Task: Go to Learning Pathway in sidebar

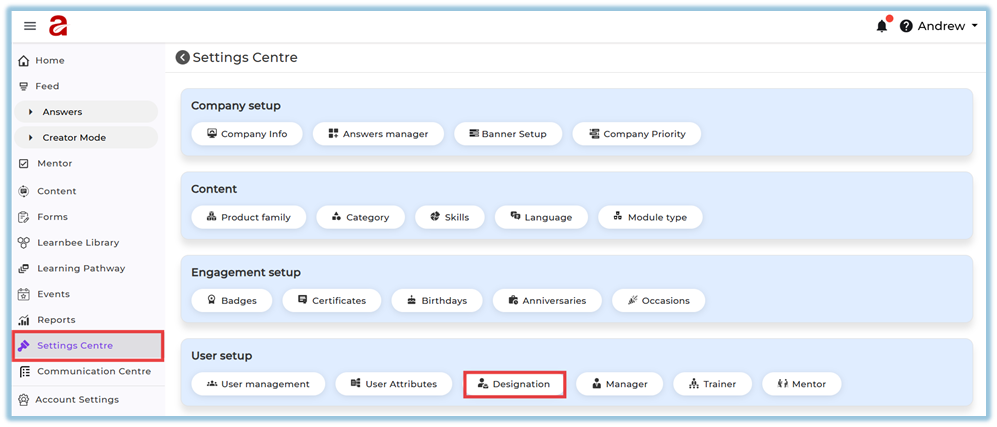Action: tap(81, 268)
